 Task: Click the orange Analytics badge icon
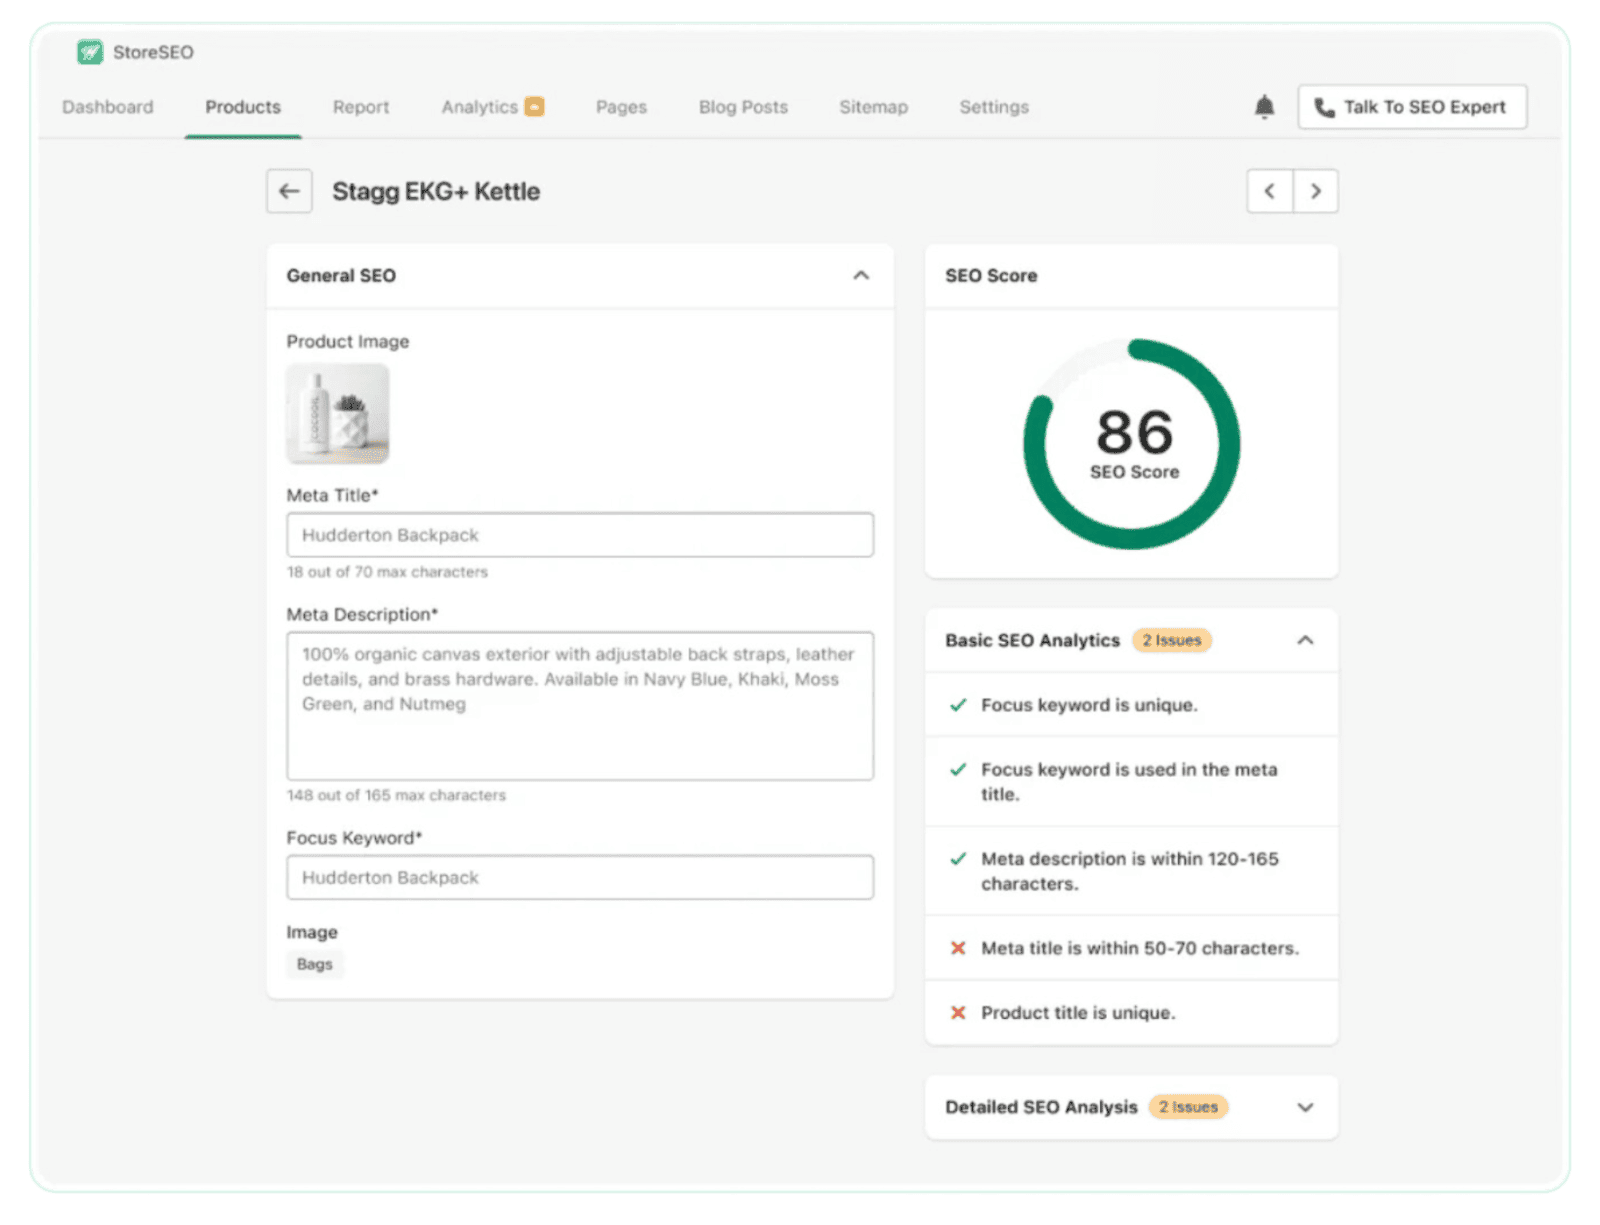click(x=535, y=106)
